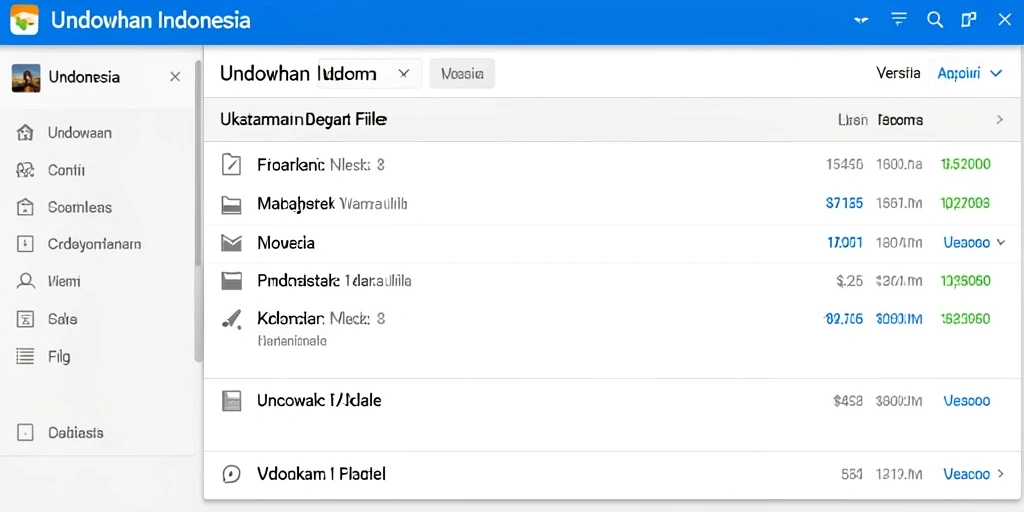Expand the Vdookam I Pladtel row chevron
Viewport: 1024px width, 512px height.
tap(1000, 474)
